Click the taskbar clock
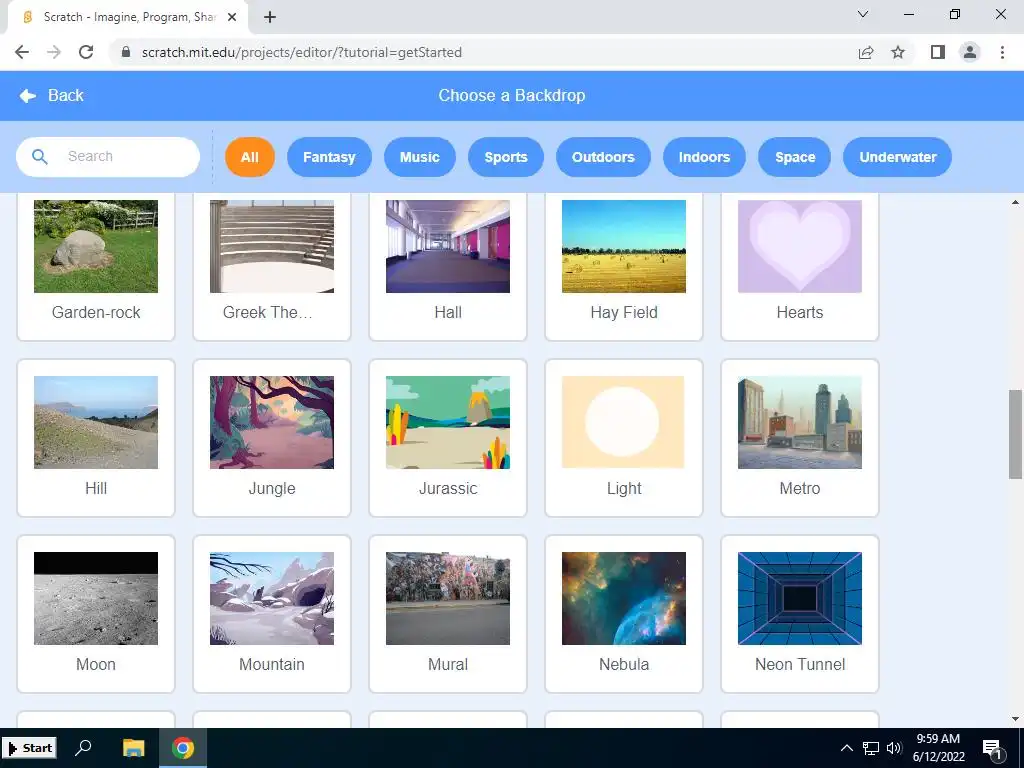Image resolution: width=1024 pixels, height=768 pixels. pos(938,748)
